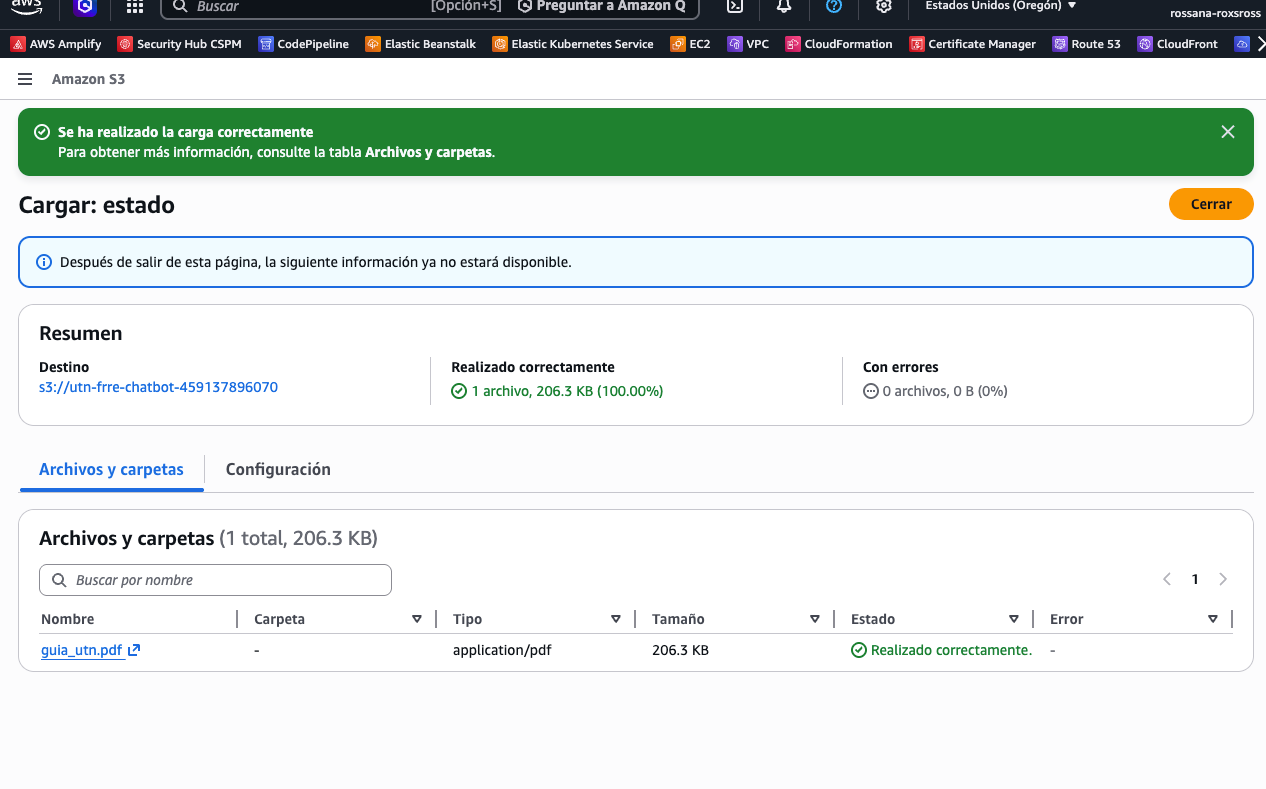Select page 1 in pagination
Screen dimensions: 1266x789
point(1195,579)
